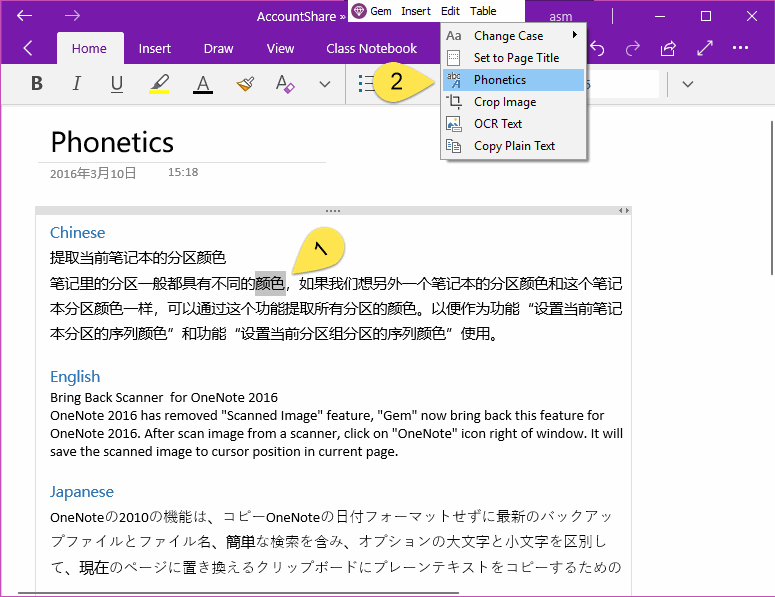Choose Copy Plain Text entry
Image resolution: width=775 pixels, height=597 pixels.
[514, 146]
